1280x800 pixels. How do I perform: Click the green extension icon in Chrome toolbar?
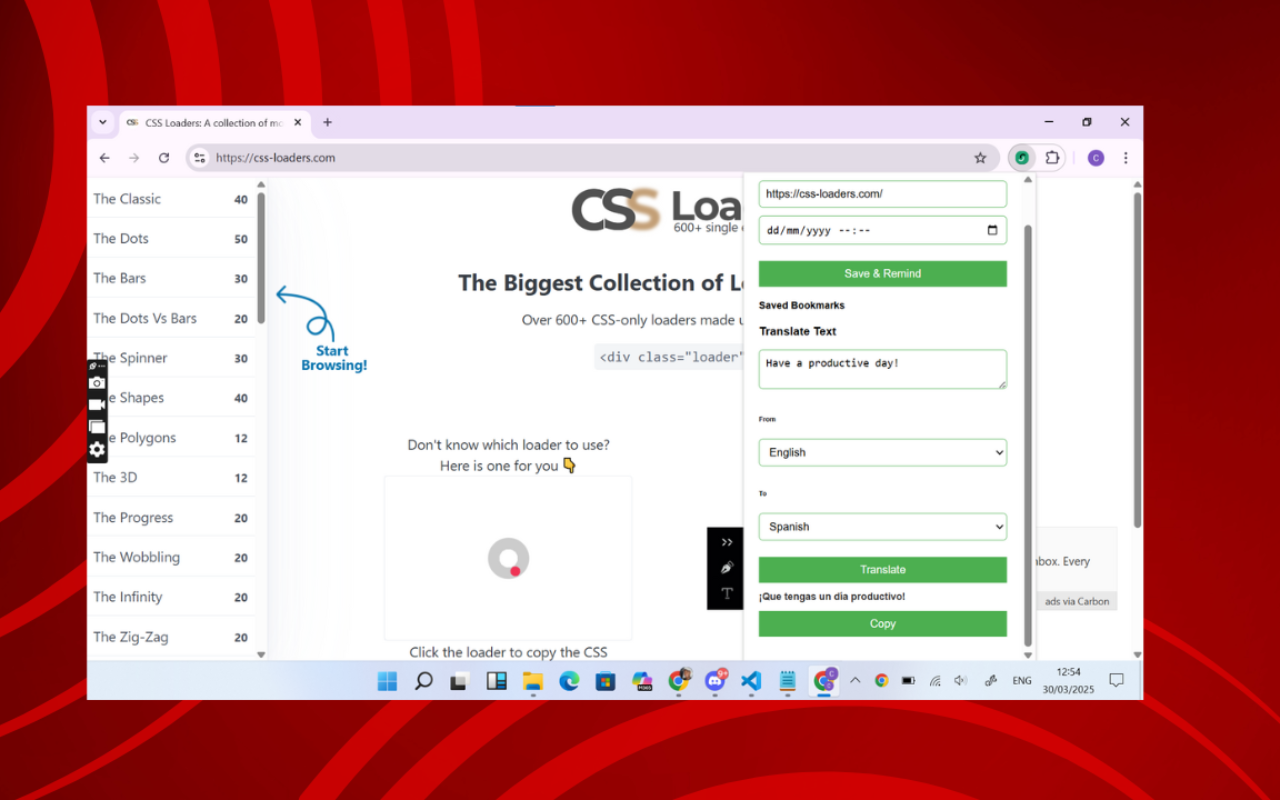click(1021, 158)
